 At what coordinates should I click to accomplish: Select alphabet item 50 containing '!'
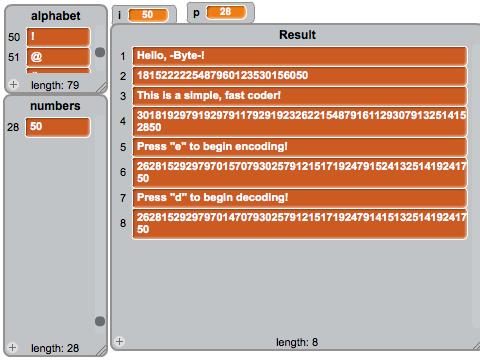click(x=58, y=37)
